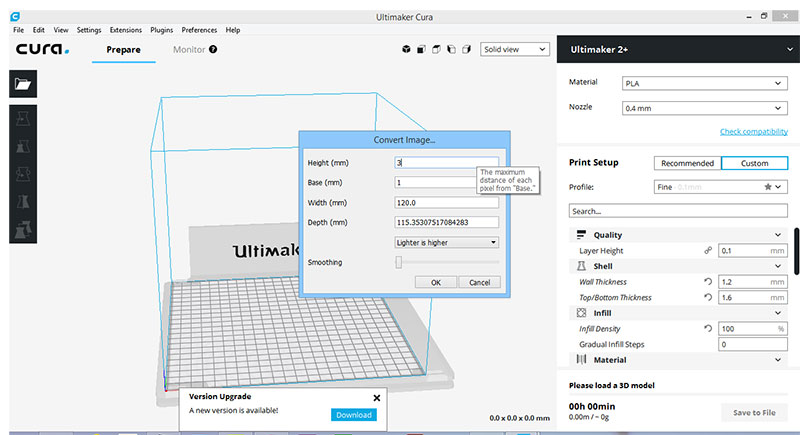Image resolution: width=800 pixels, height=435 pixels.
Task: Click the Gradual Infill Steps value field
Action: [x=753, y=344]
